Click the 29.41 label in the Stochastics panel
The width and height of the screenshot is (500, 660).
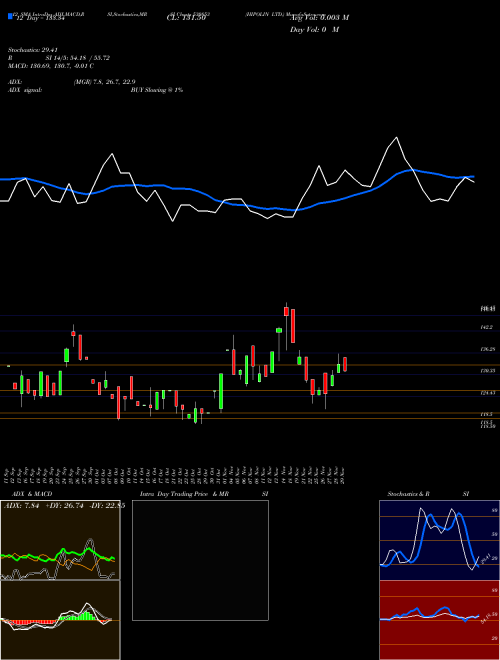(484, 558)
